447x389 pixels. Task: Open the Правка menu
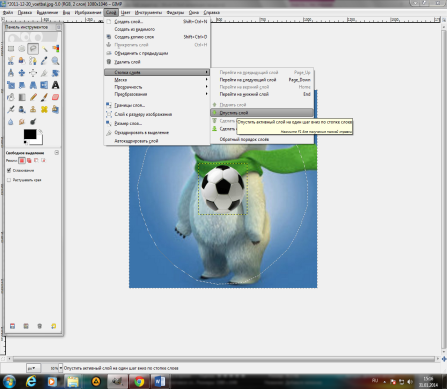point(25,12)
